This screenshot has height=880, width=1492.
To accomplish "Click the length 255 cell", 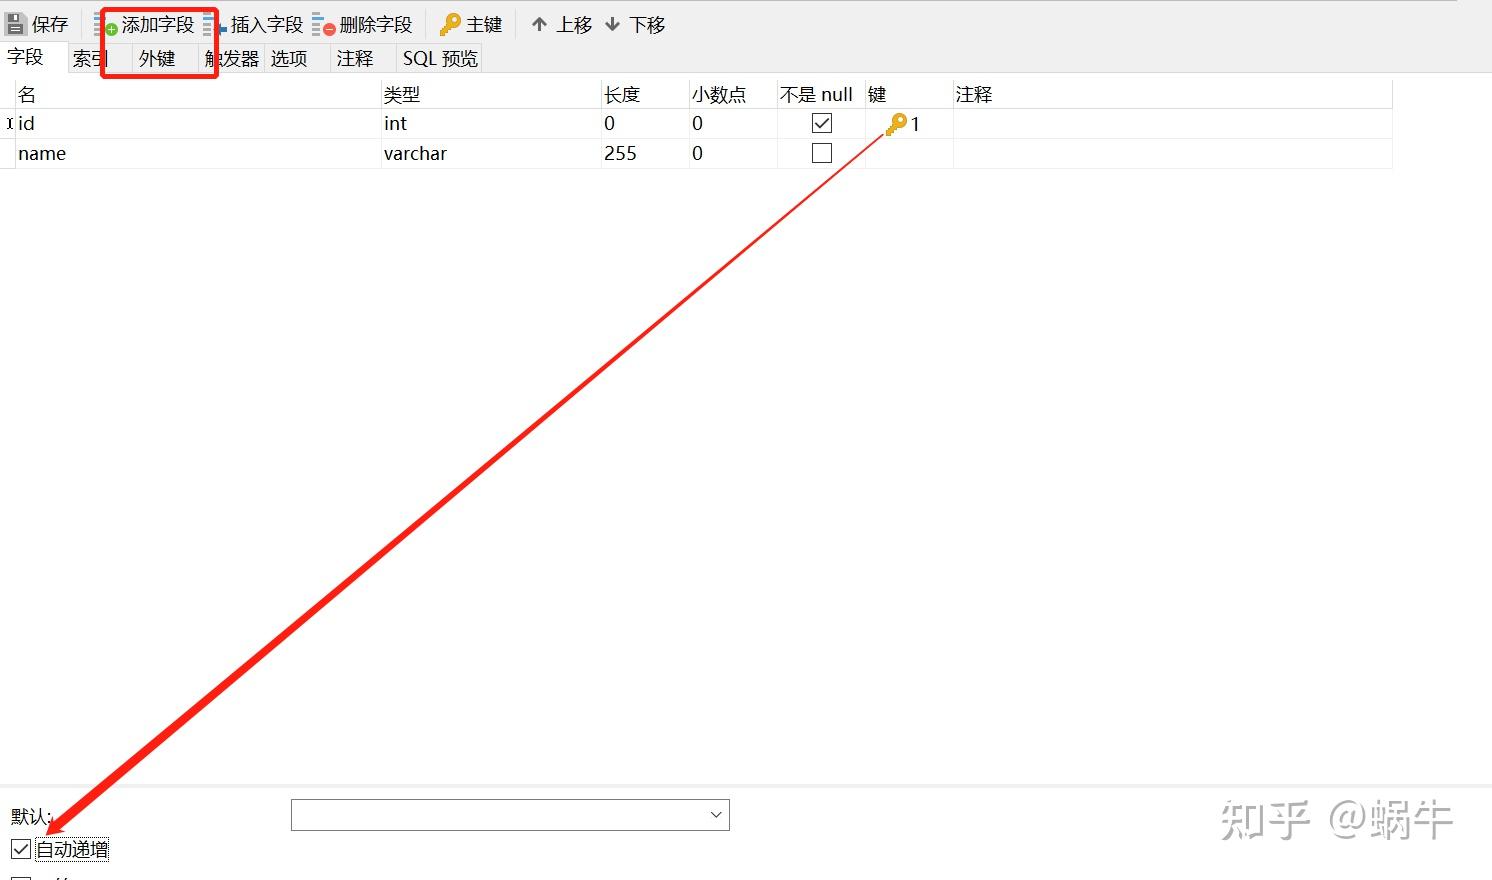I will click(645, 154).
